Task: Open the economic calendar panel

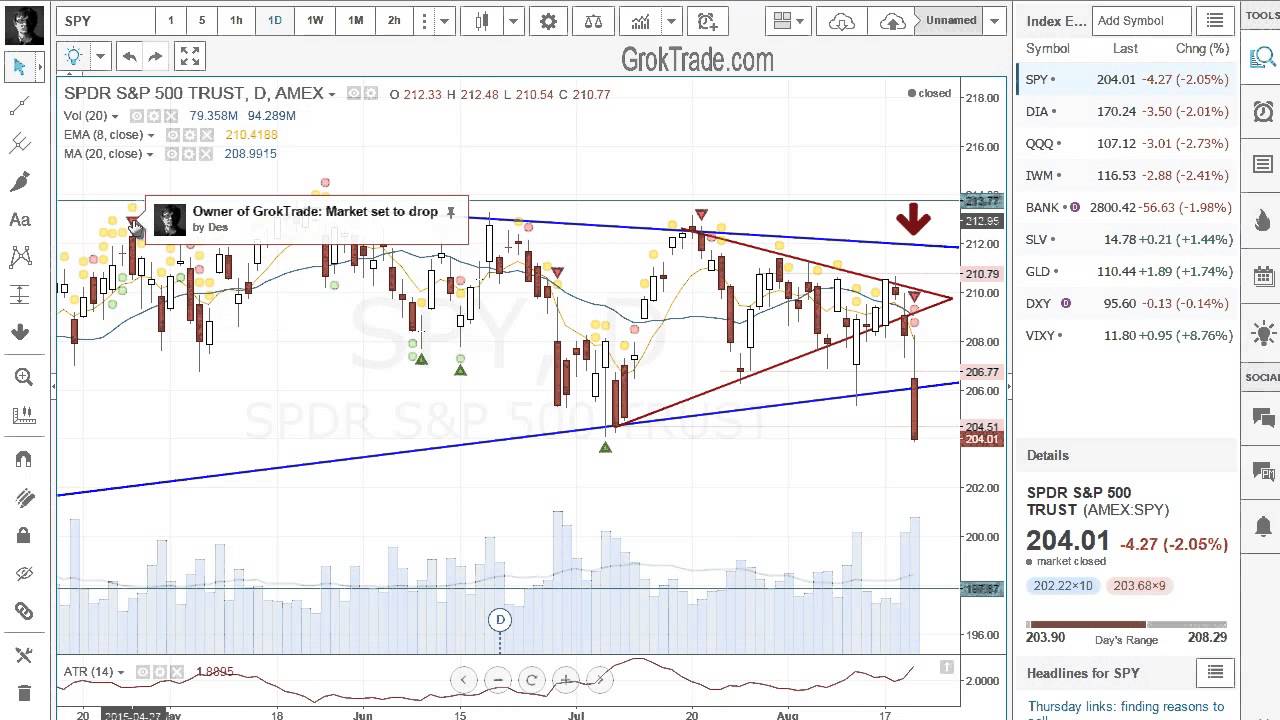Action: pyautogui.click(x=1263, y=277)
